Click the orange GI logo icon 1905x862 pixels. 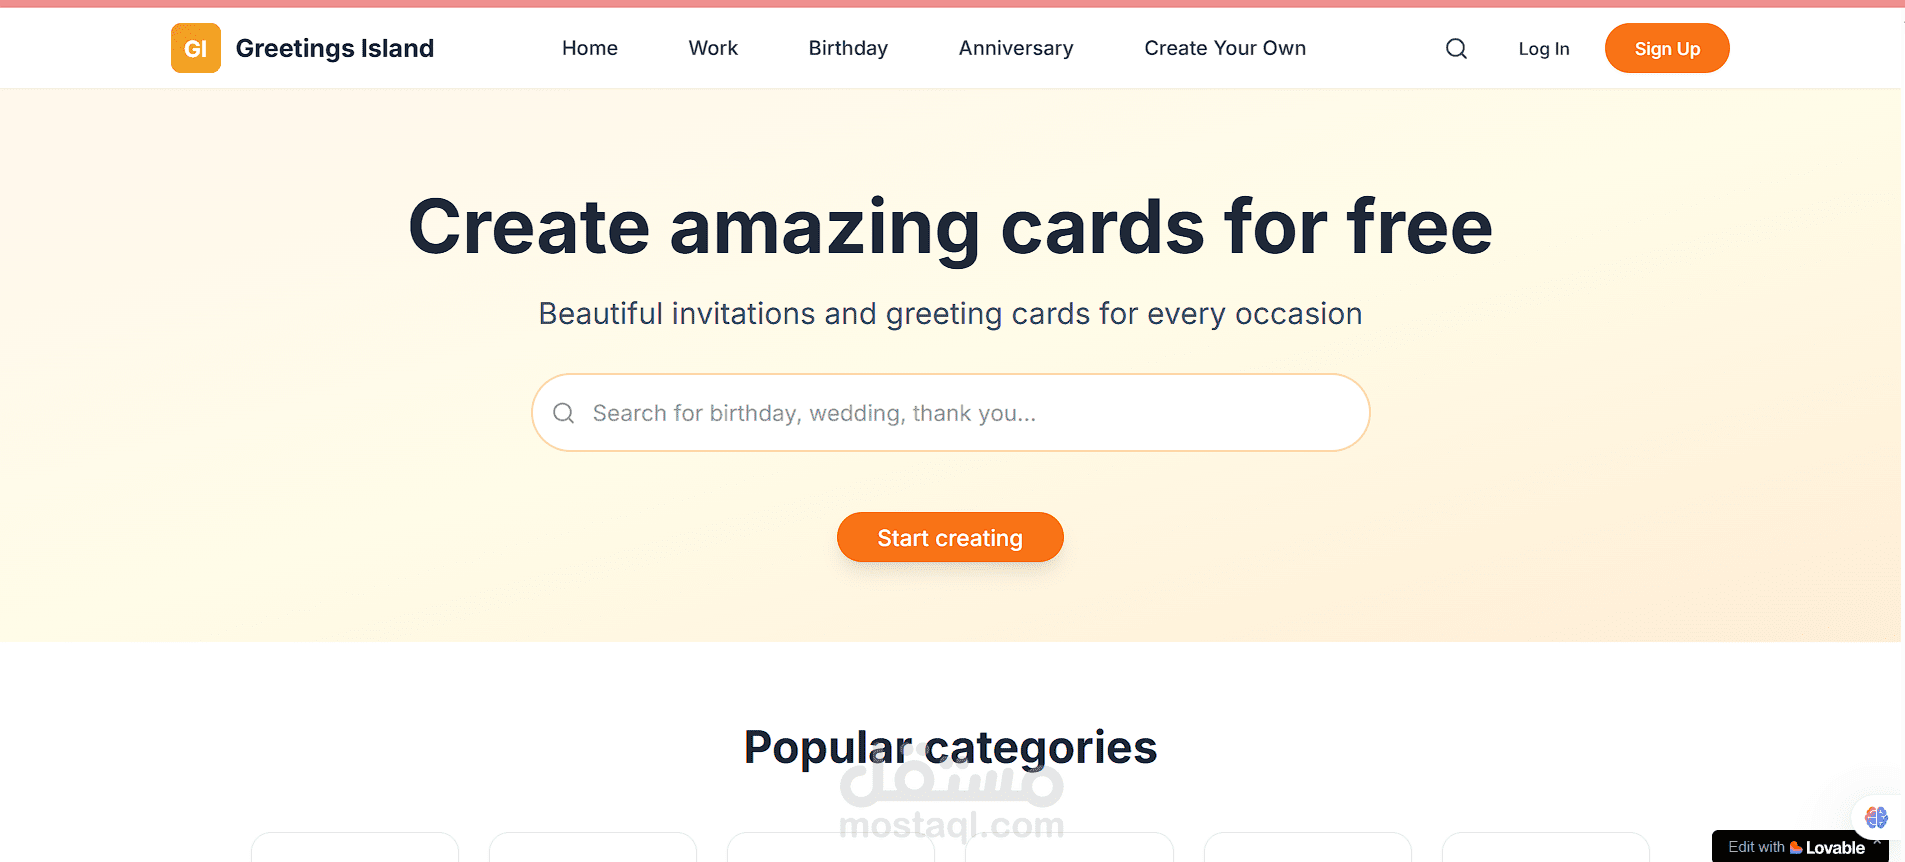(x=196, y=48)
